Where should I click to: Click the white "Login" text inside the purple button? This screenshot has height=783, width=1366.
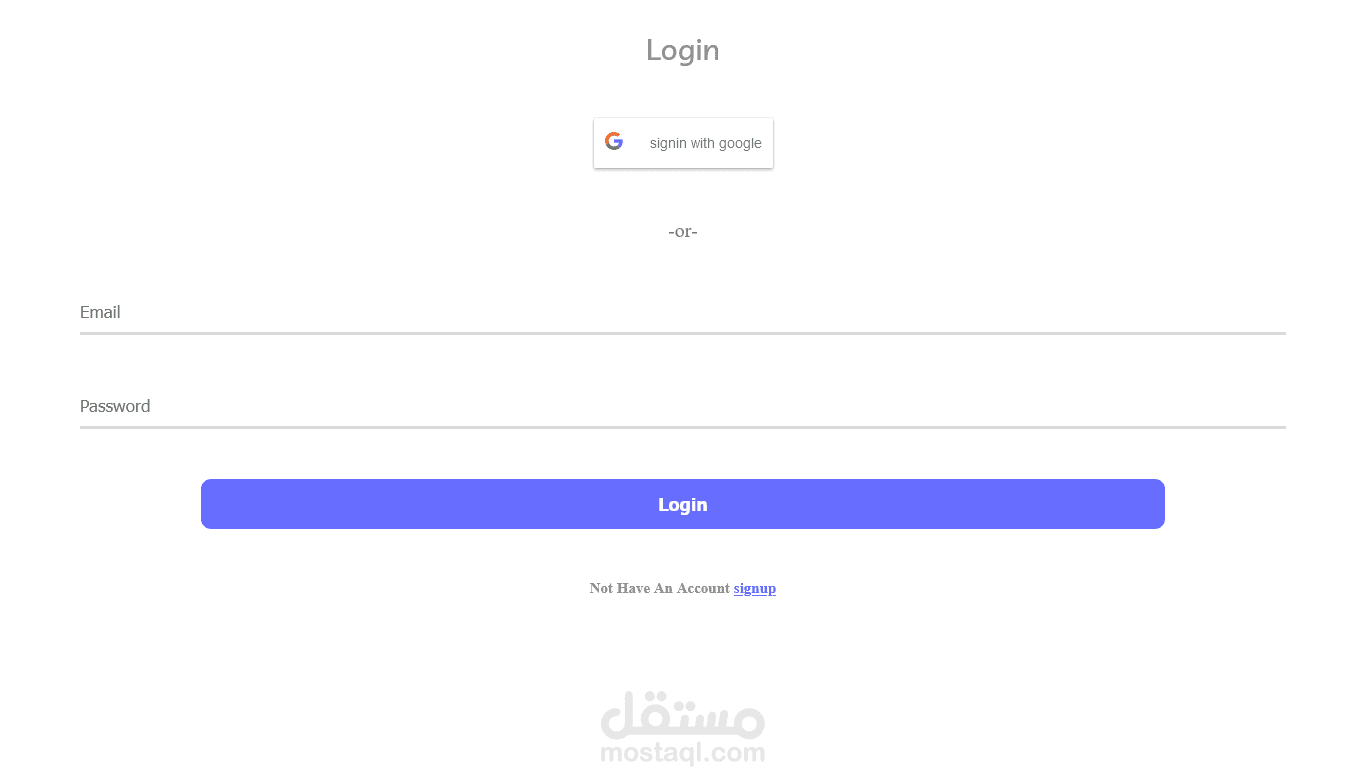683,505
